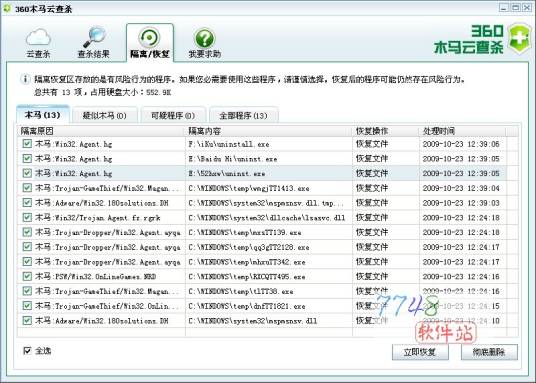Select the Win32/Trojan.Agent.fr.rgrk entry
Screen dimensions: 536x383
point(97,217)
